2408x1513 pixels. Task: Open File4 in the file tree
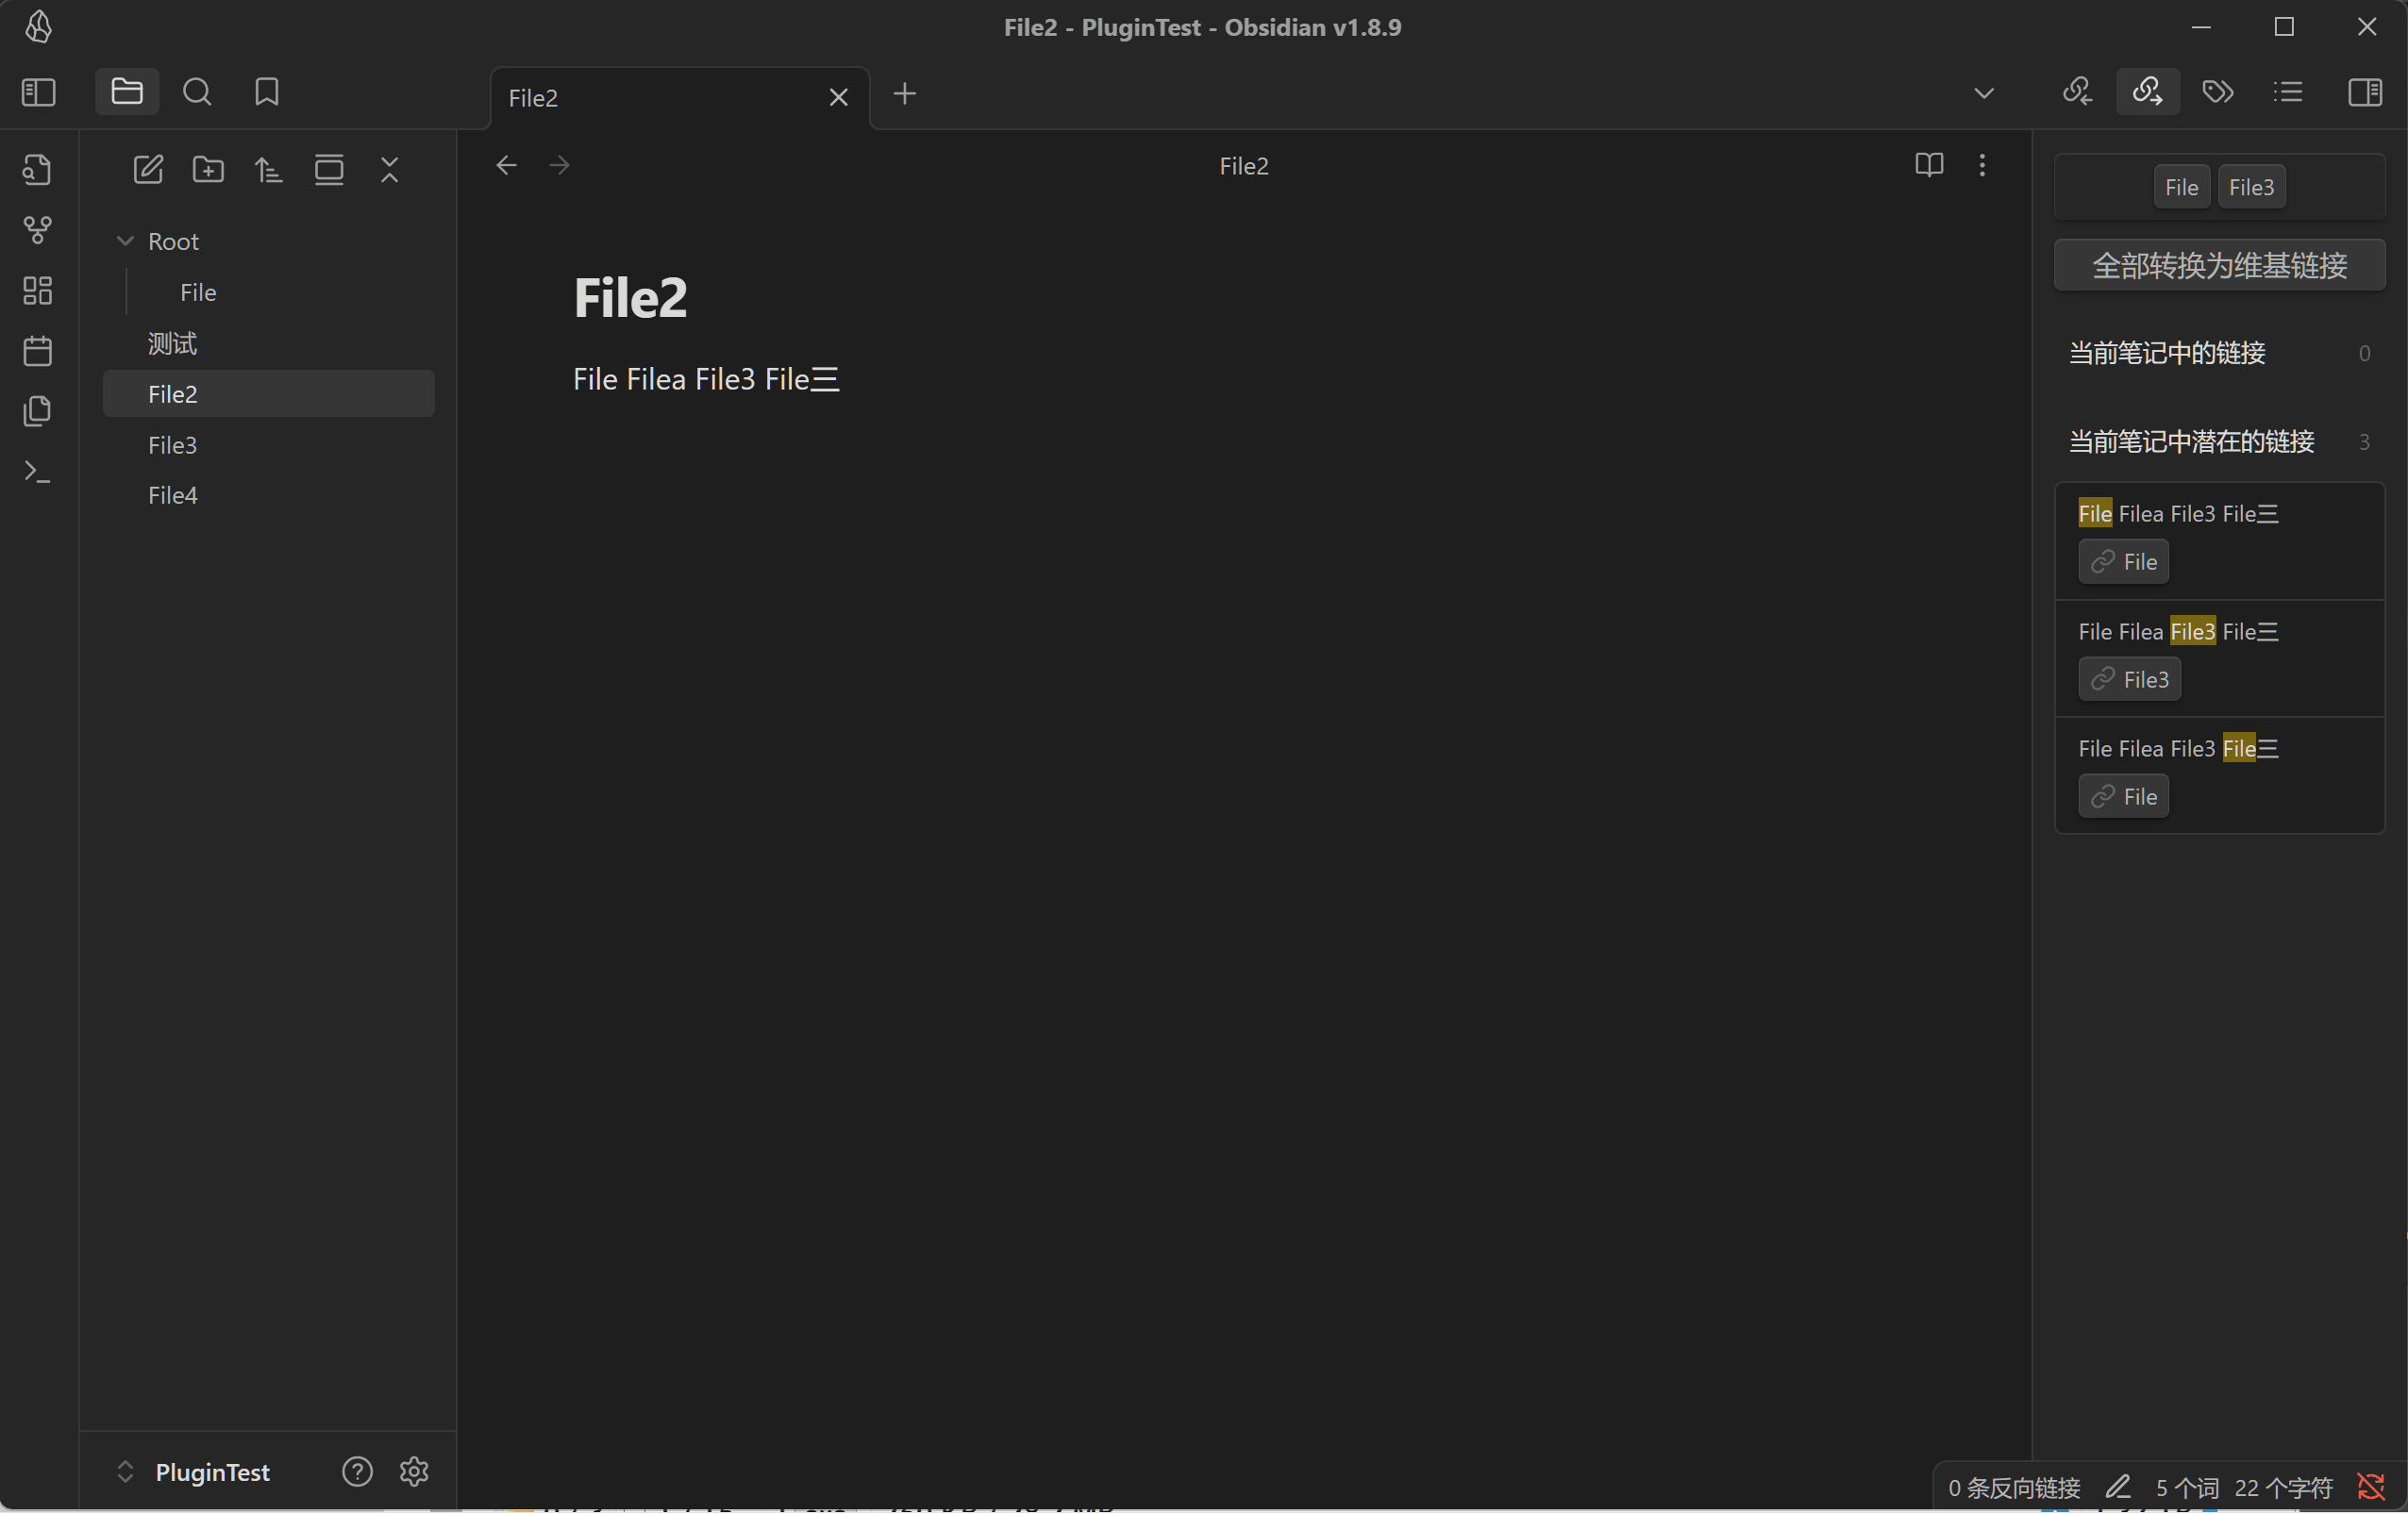point(173,495)
